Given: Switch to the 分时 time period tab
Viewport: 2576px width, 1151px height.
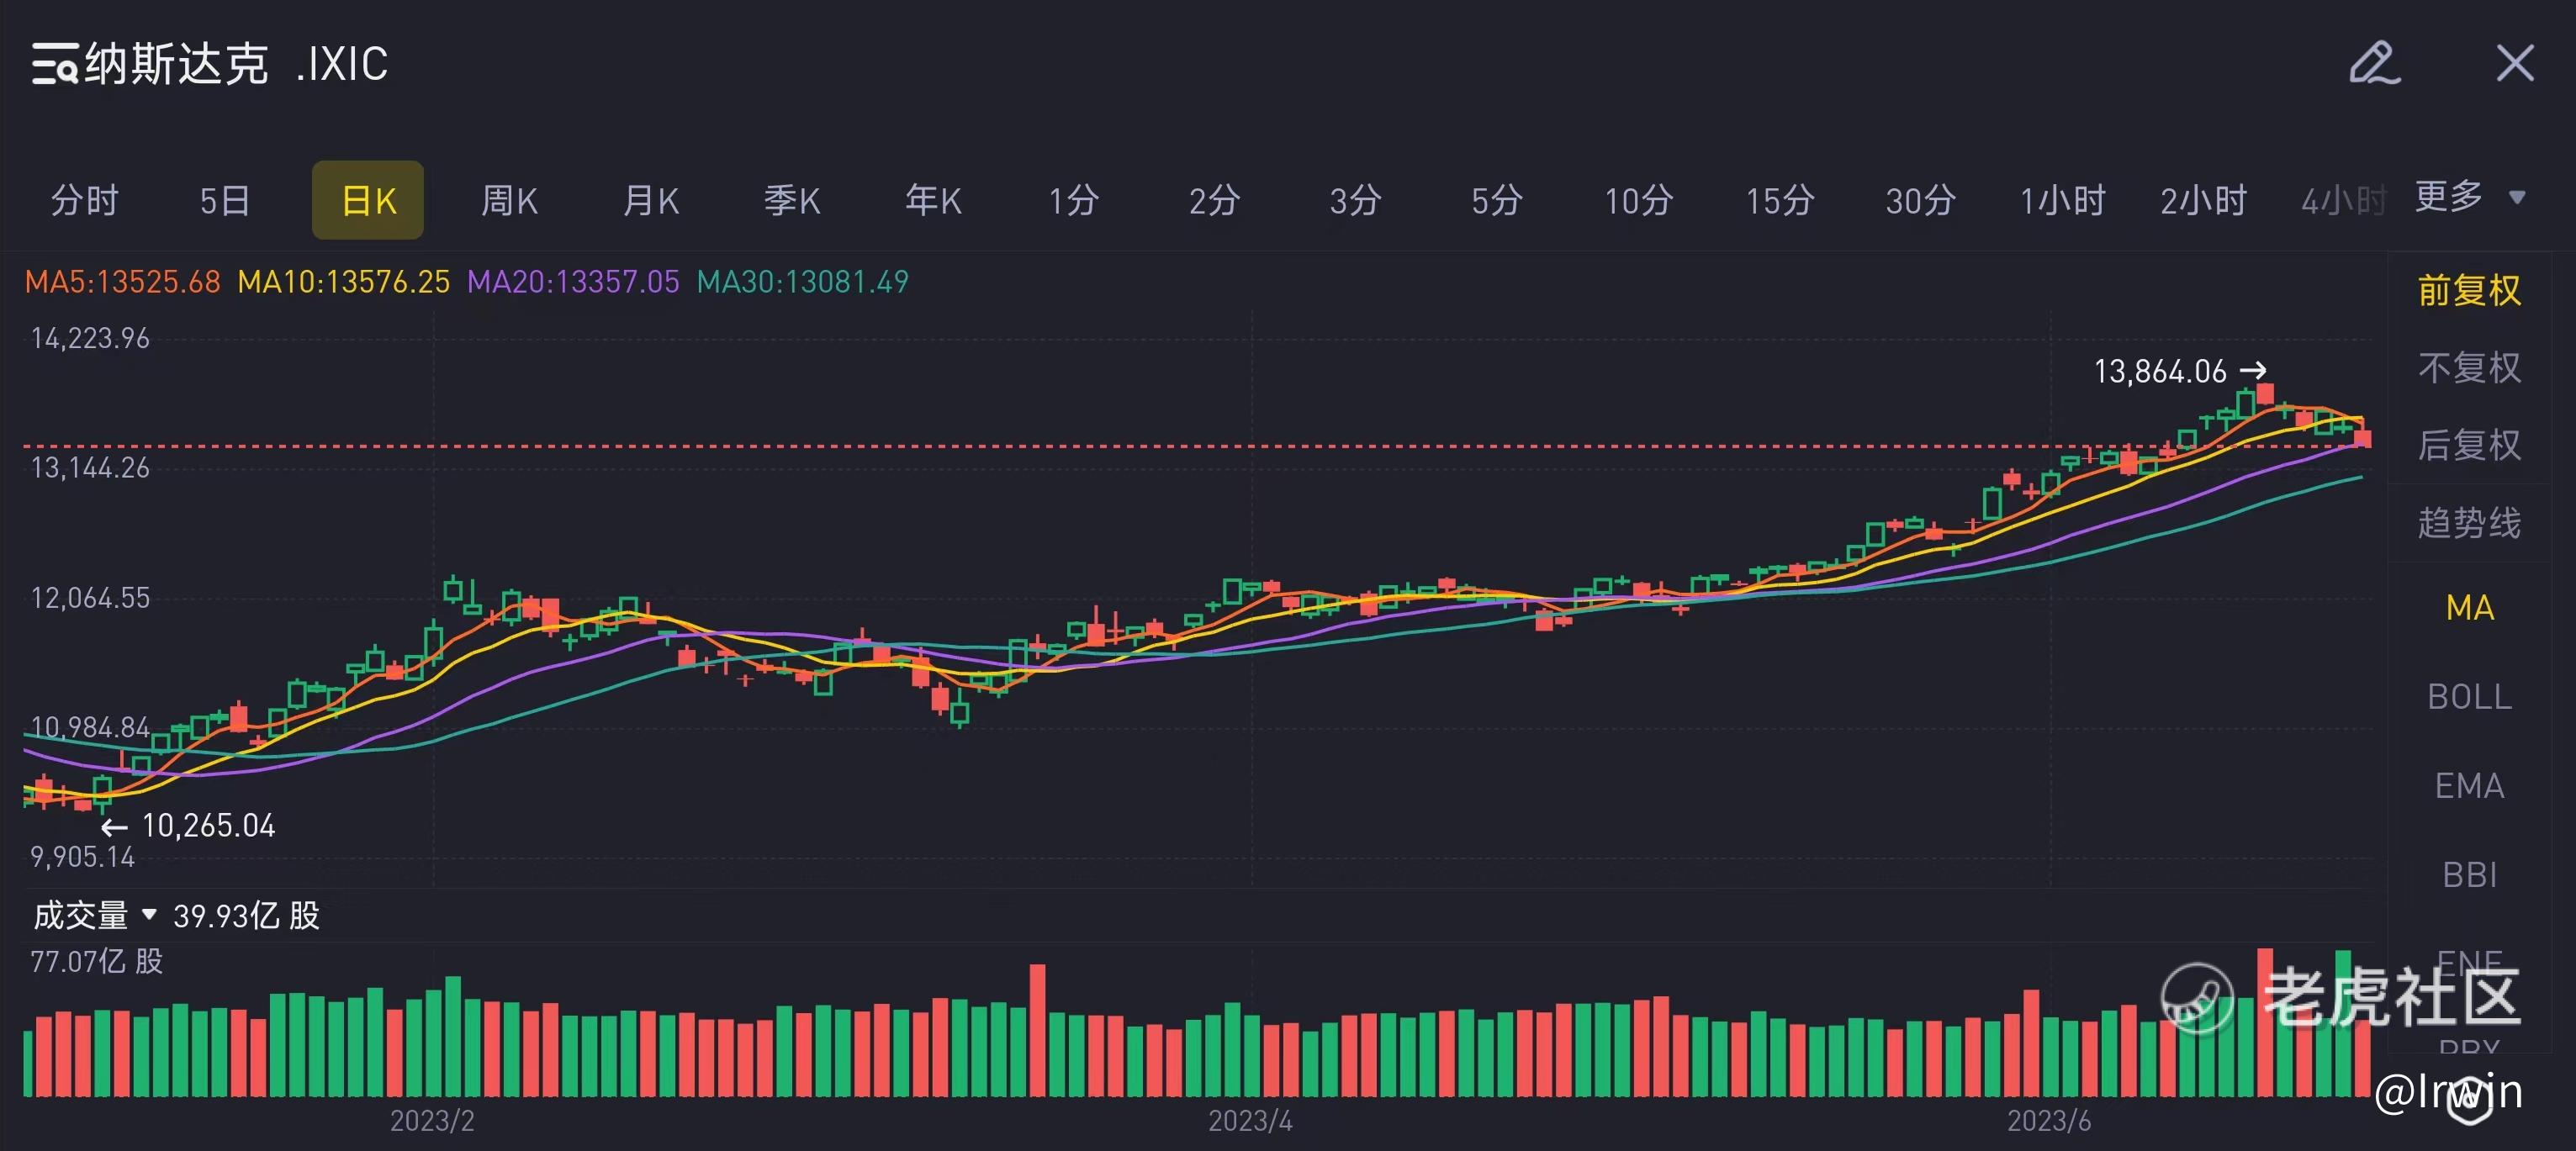Looking at the screenshot, I should point(85,200).
